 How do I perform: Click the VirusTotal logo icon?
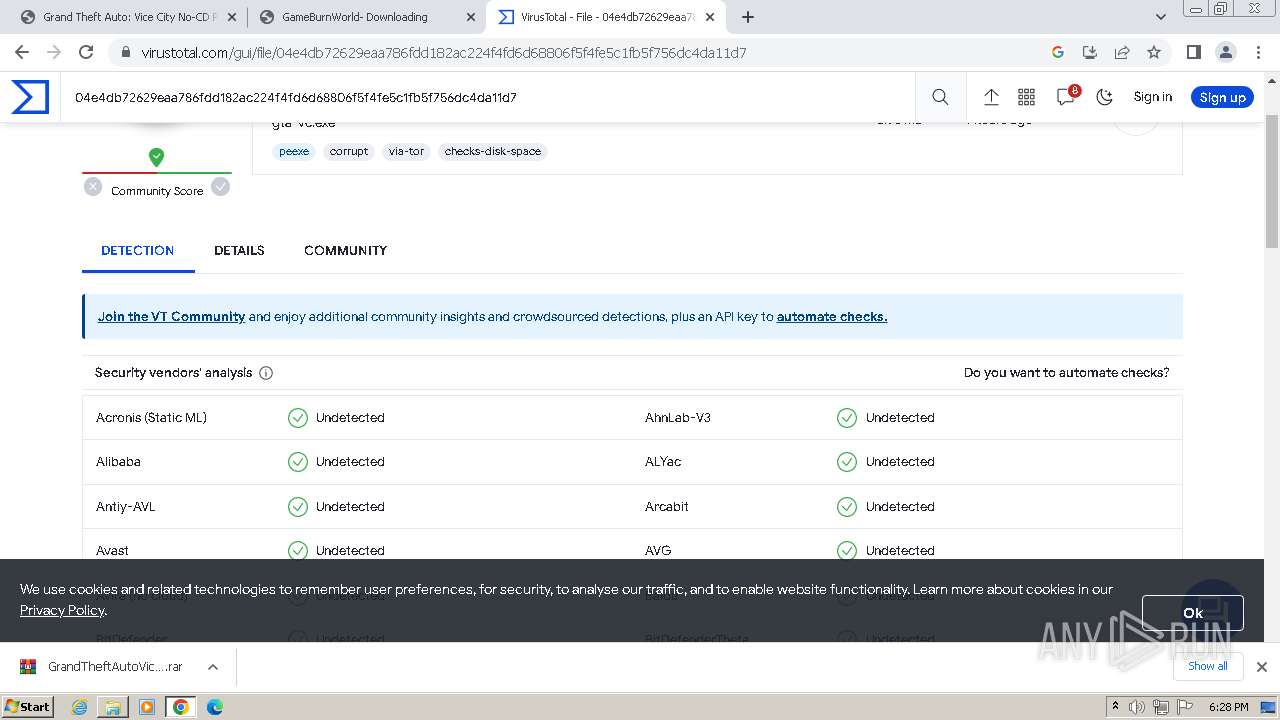pyautogui.click(x=30, y=97)
